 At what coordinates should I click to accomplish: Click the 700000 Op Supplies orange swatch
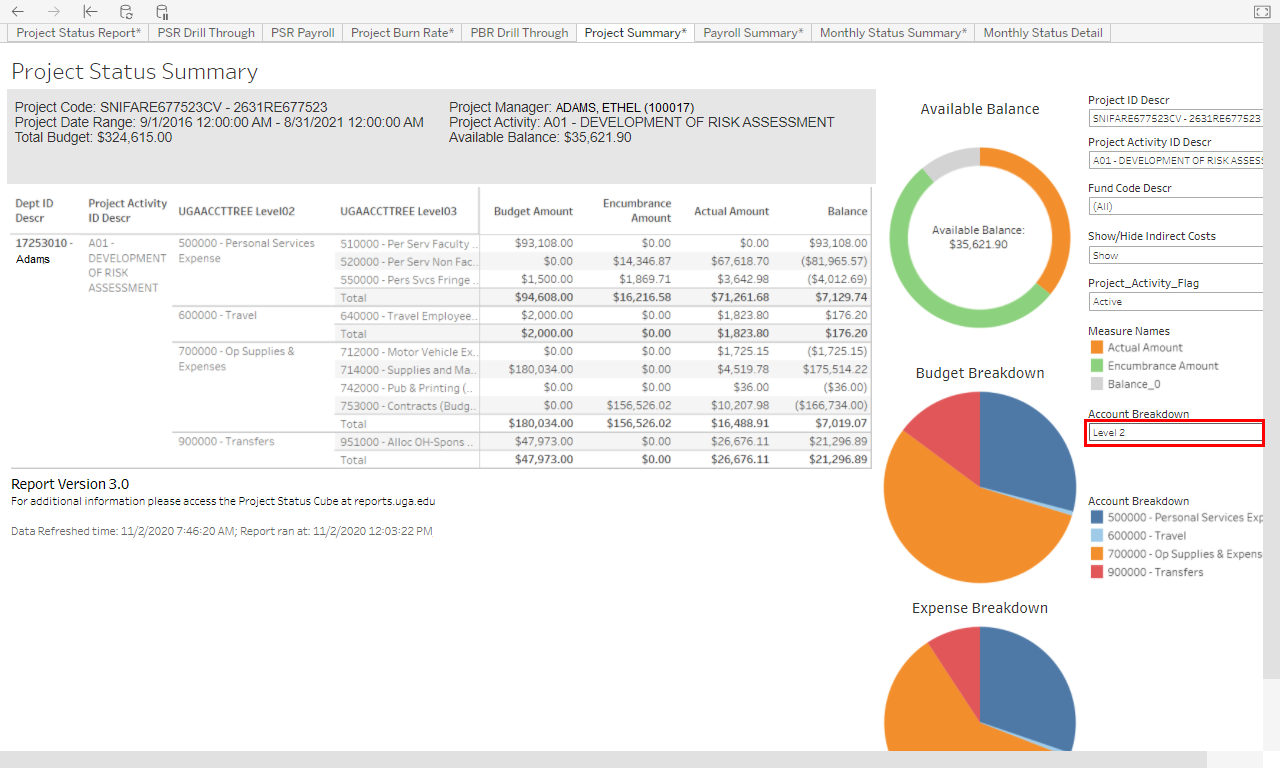(1096, 554)
